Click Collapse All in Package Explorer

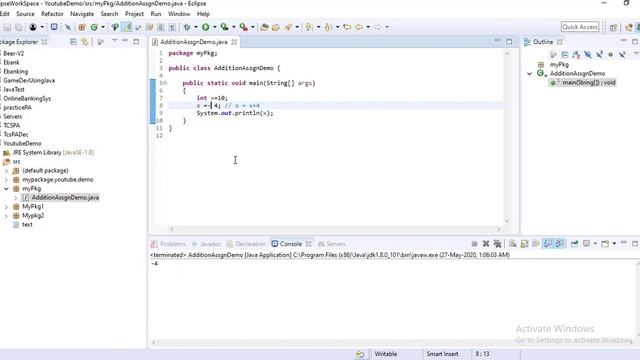tap(73, 42)
